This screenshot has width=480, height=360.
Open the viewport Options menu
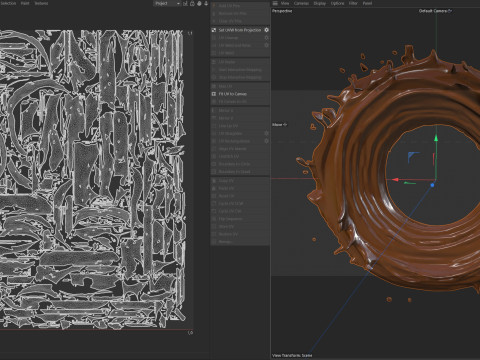pos(337,3)
